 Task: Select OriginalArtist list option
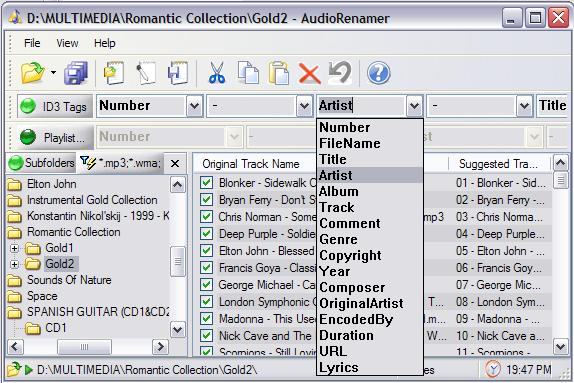pos(370,304)
